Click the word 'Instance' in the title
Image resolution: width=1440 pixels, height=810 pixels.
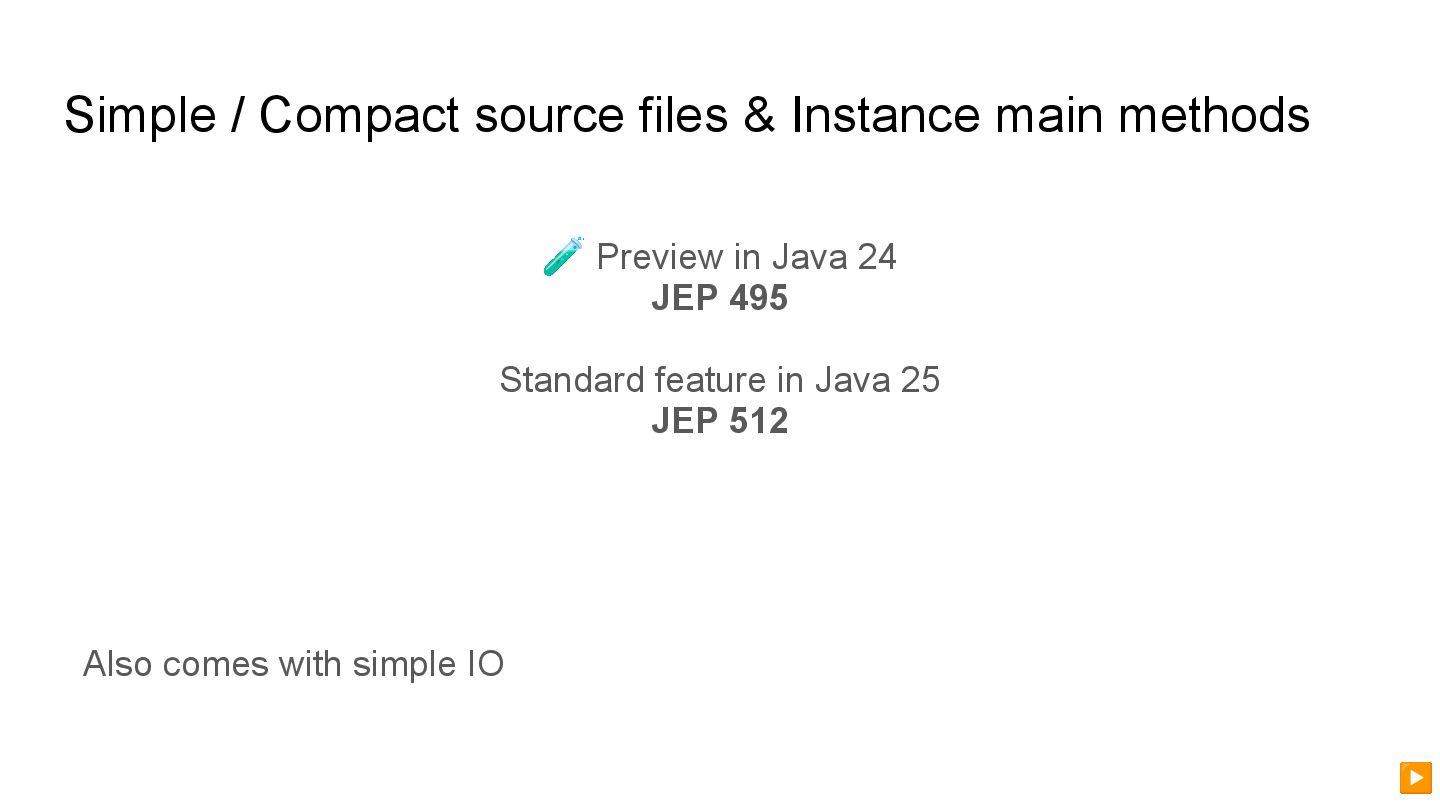[885, 115]
